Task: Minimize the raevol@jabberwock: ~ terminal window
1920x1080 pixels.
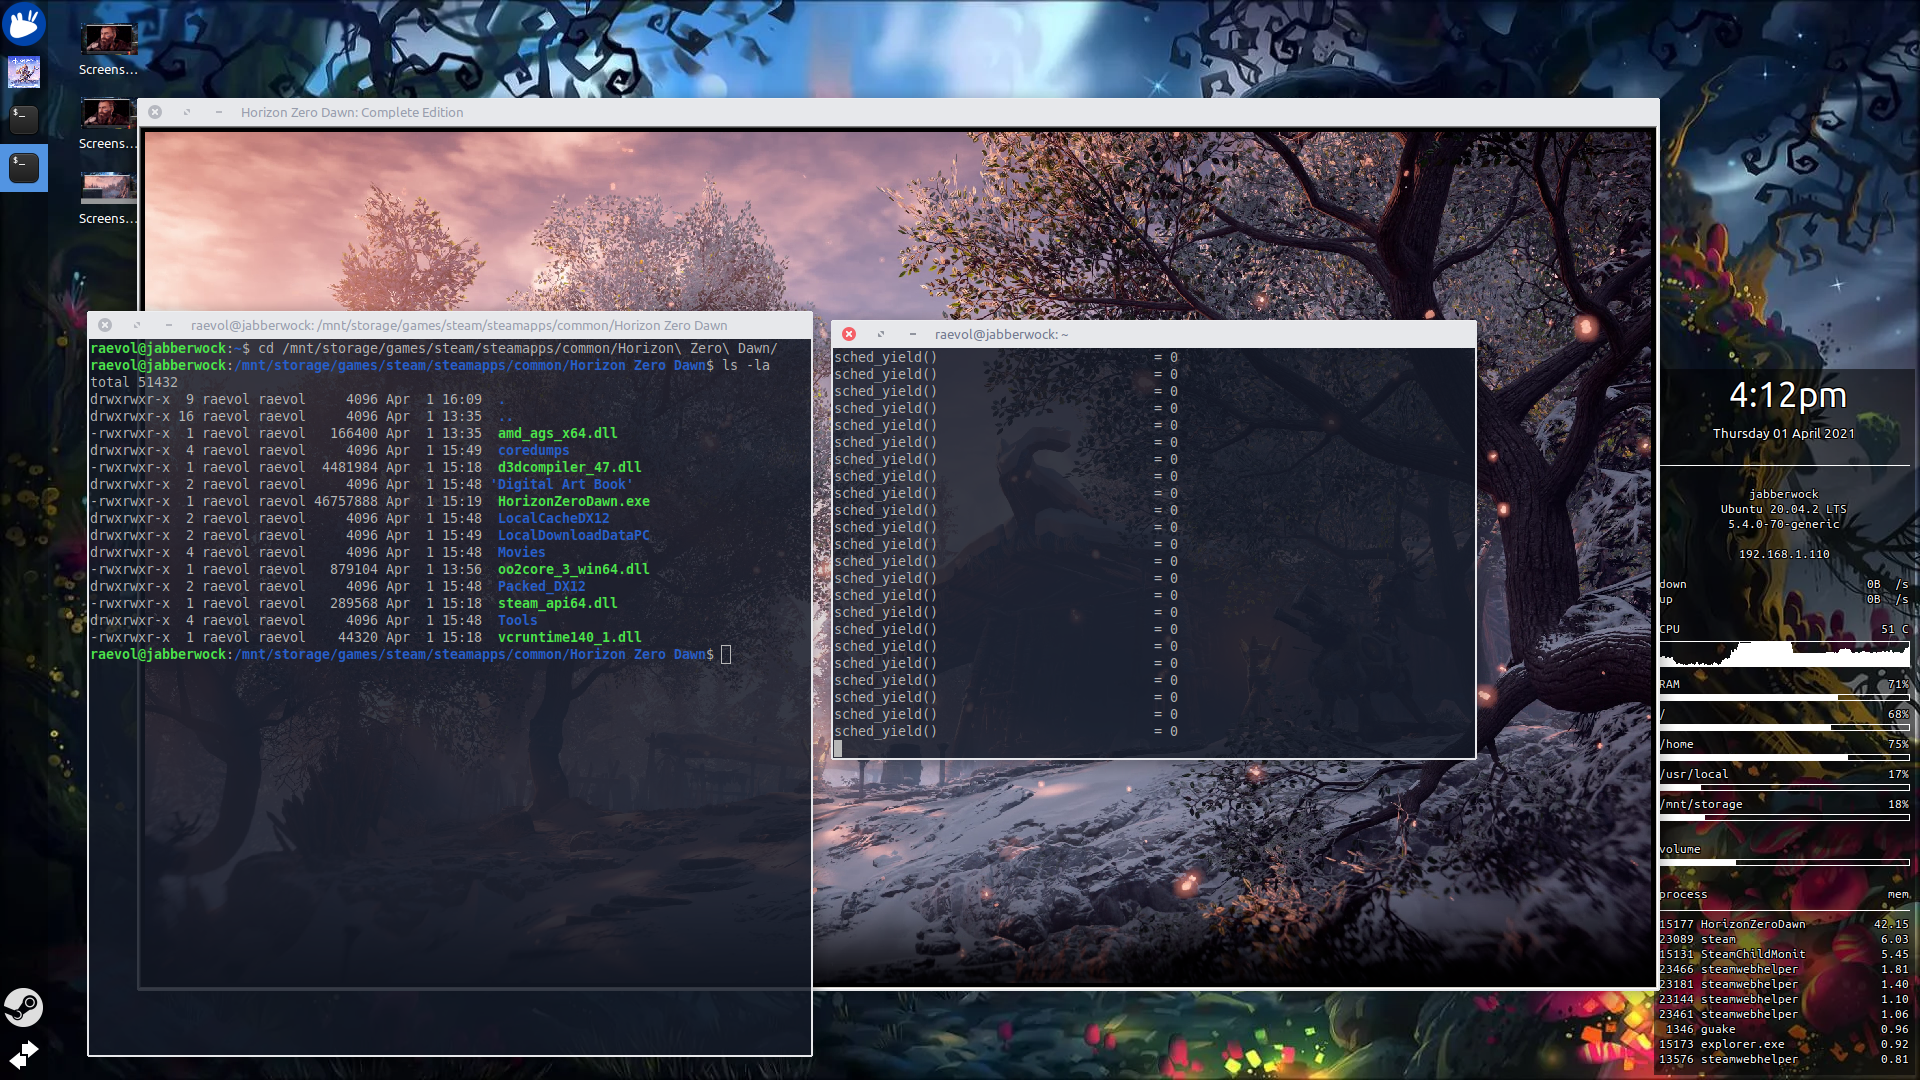Action: pyautogui.click(x=912, y=334)
